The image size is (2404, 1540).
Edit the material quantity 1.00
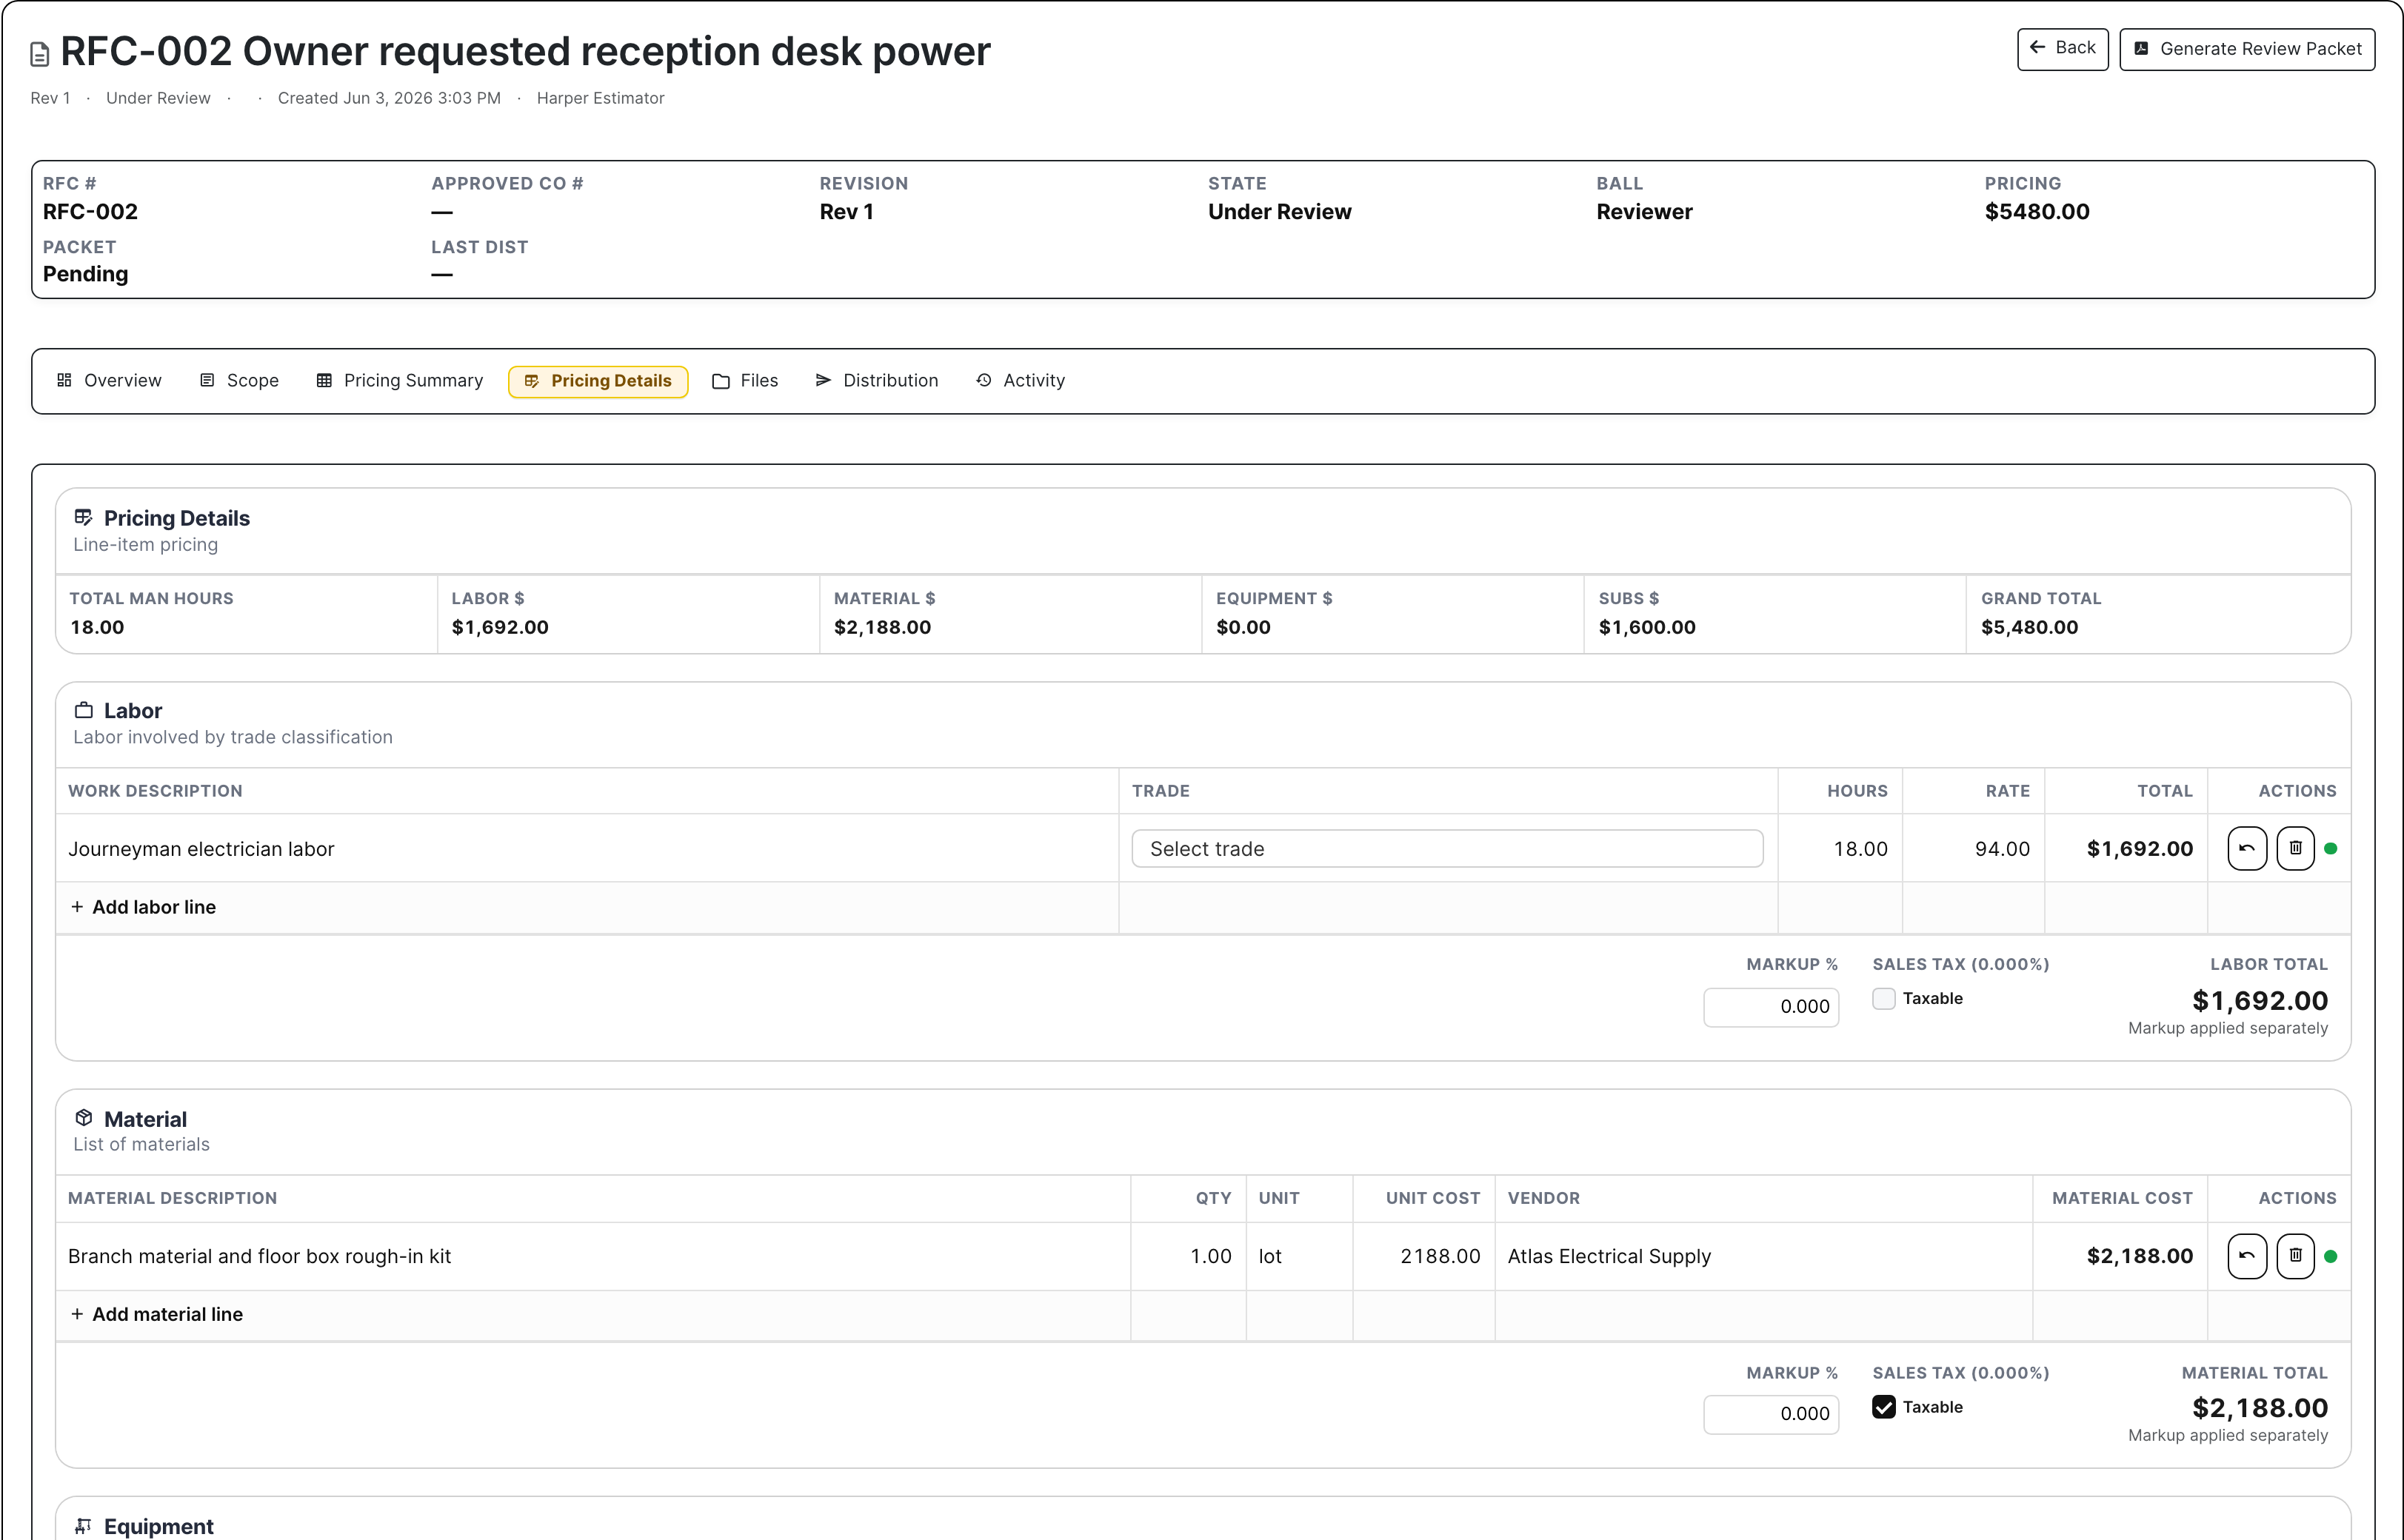coord(1188,1256)
